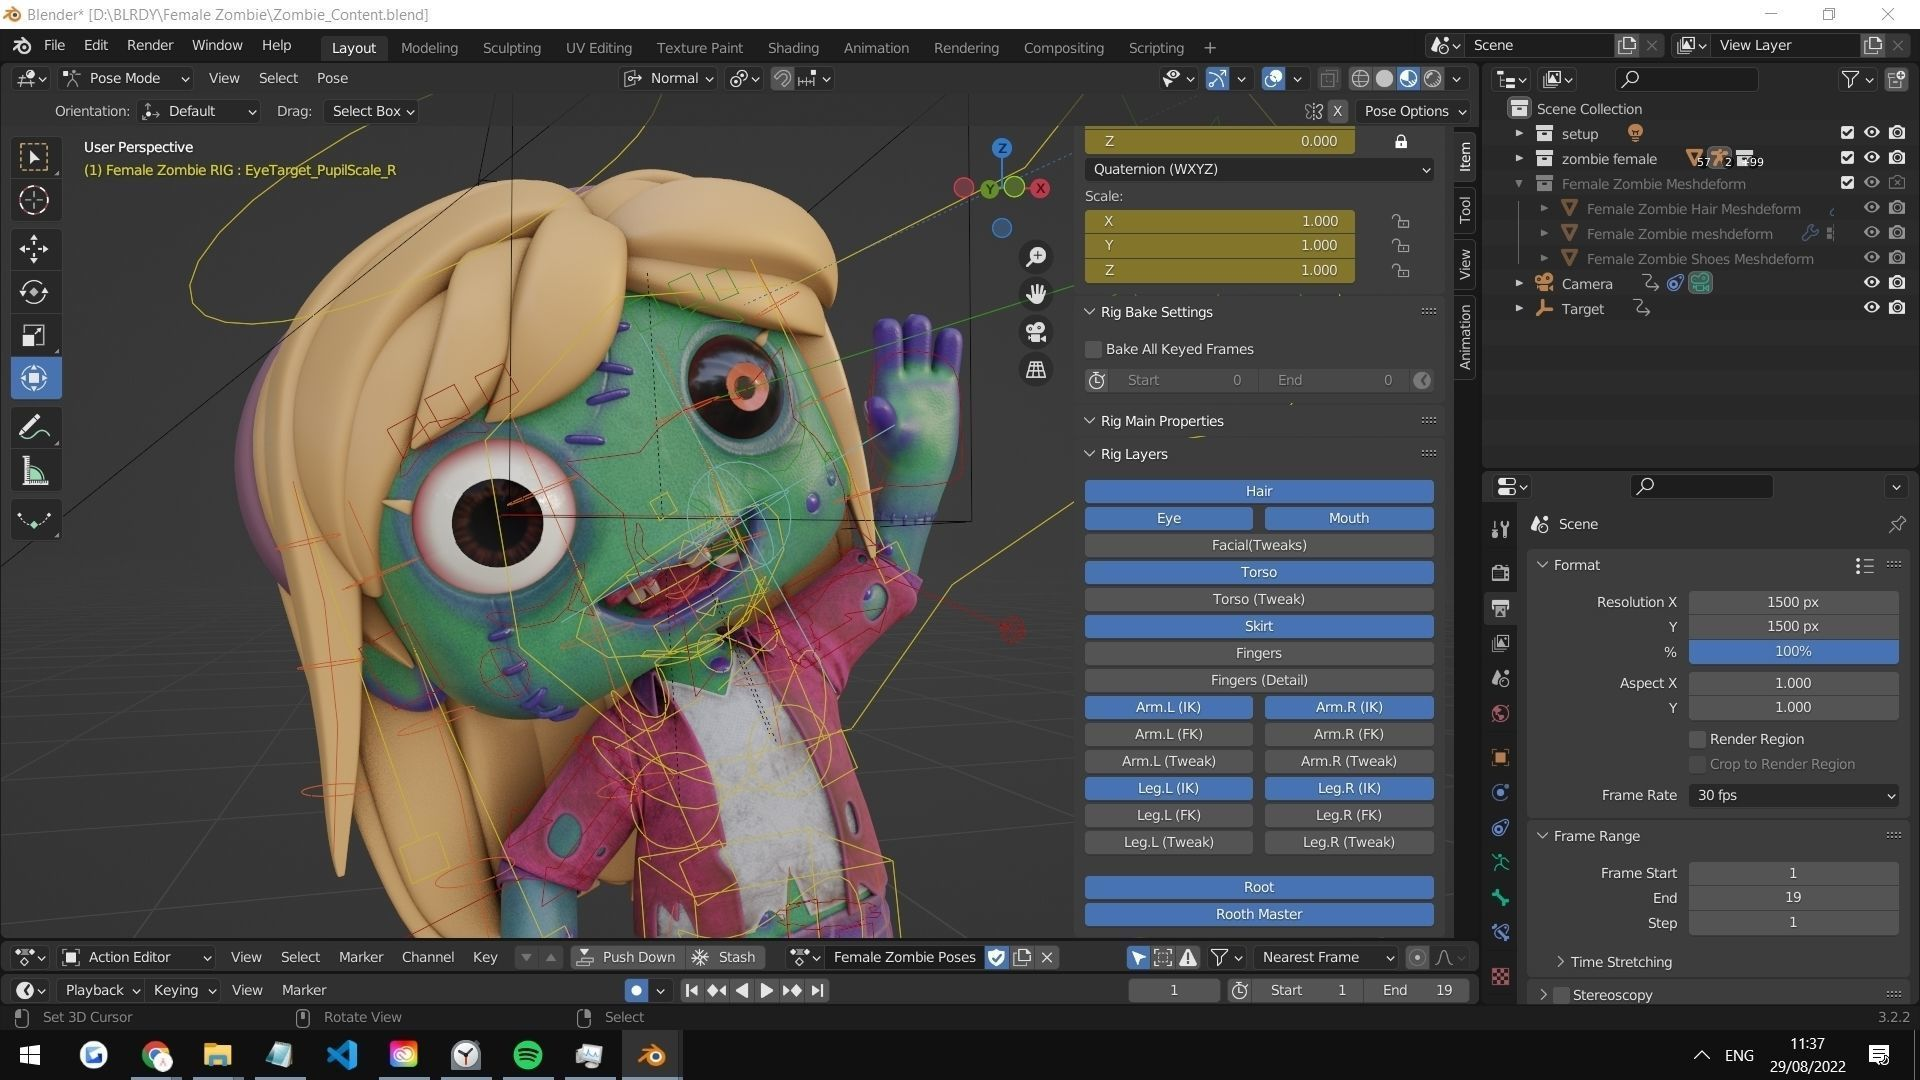This screenshot has width=1920, height=1080.
Task: Select the Move tool in the toolbar
Action: [x=34, y=248]
